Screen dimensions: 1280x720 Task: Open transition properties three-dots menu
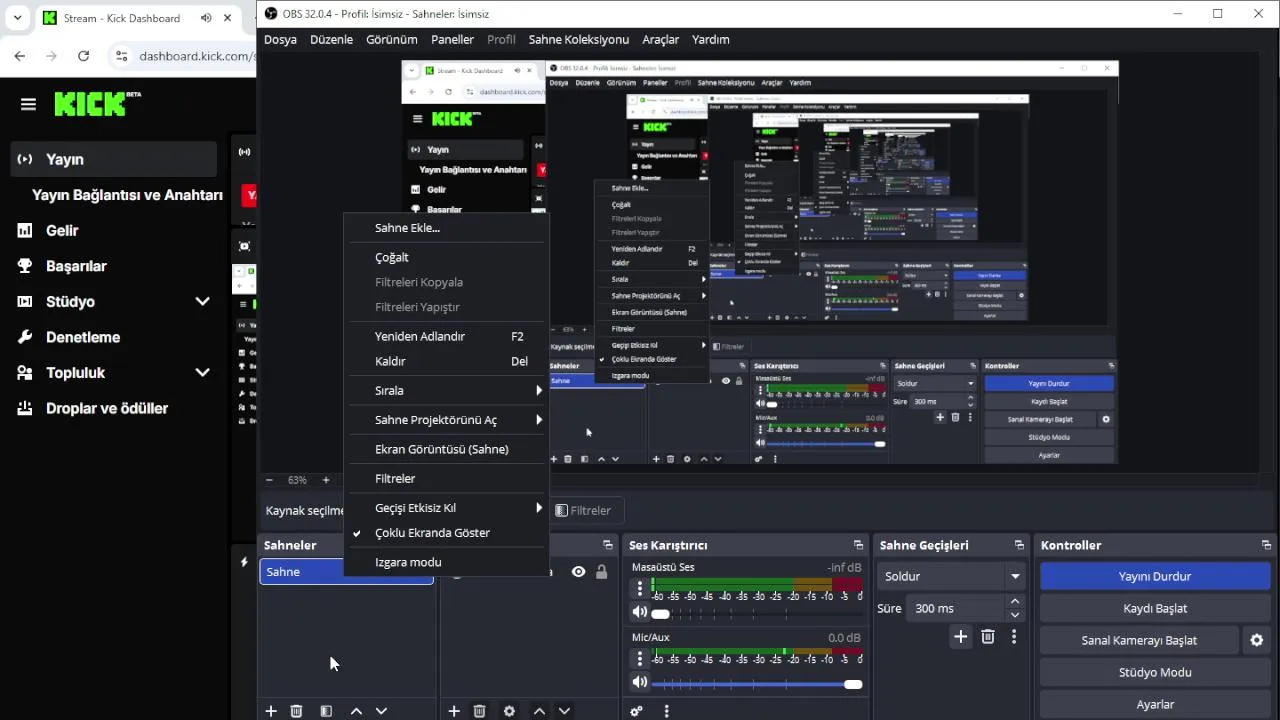(1014, 637)
